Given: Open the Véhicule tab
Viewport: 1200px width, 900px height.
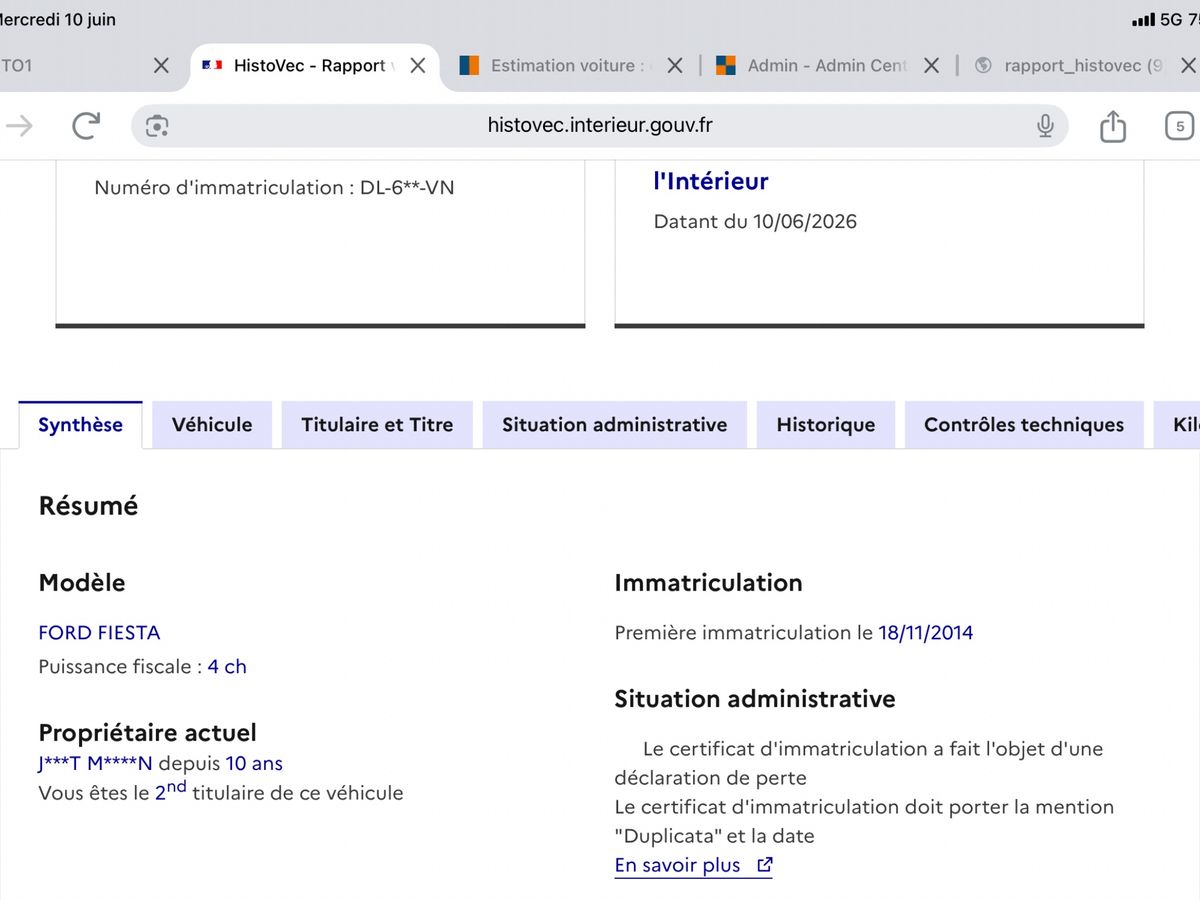Looking at the screenshot, I should tap(212, 425).
